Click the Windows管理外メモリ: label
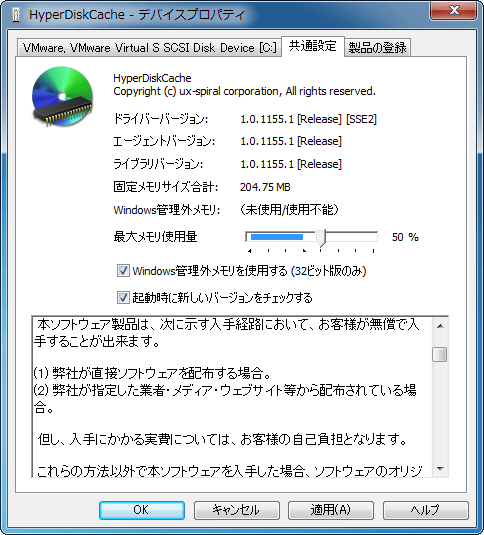484x535 pixels. click(x=167, y=209)
